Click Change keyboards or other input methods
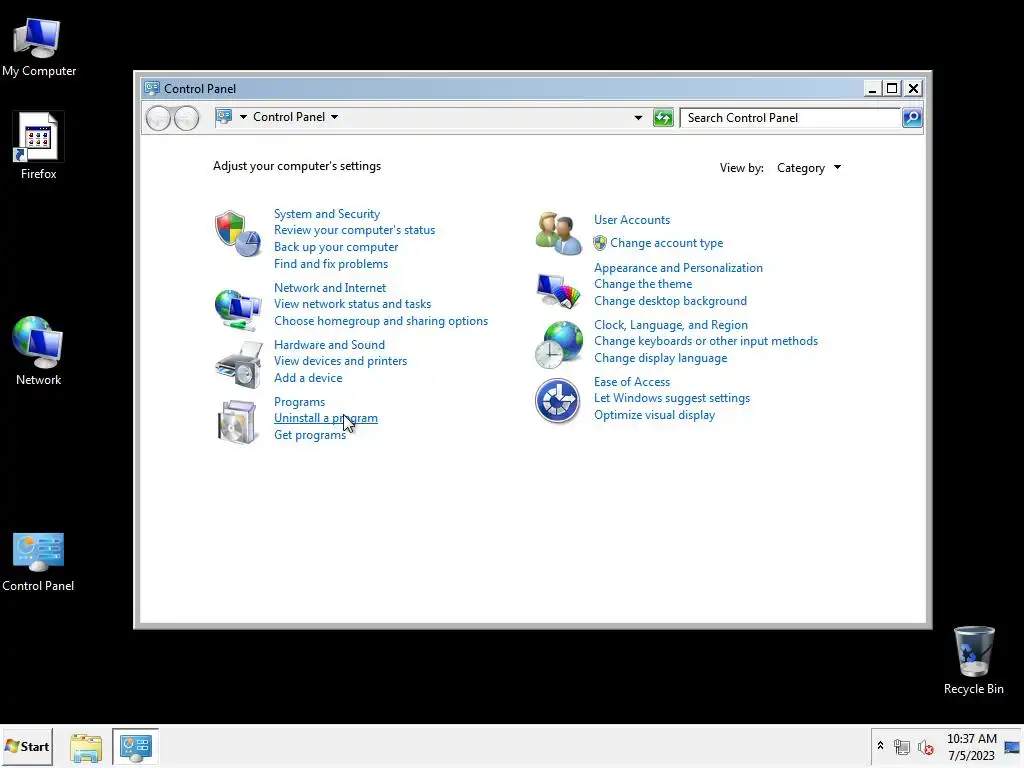The width and height of the screenshot is (1024, 768). pyautogui.click(x=705, y=341)
